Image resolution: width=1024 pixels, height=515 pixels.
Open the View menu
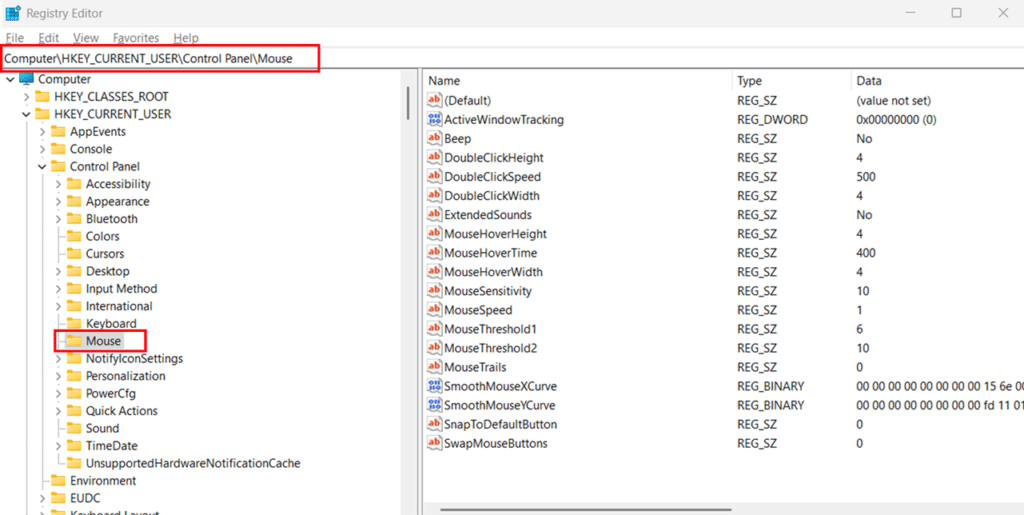coord(86,38)
